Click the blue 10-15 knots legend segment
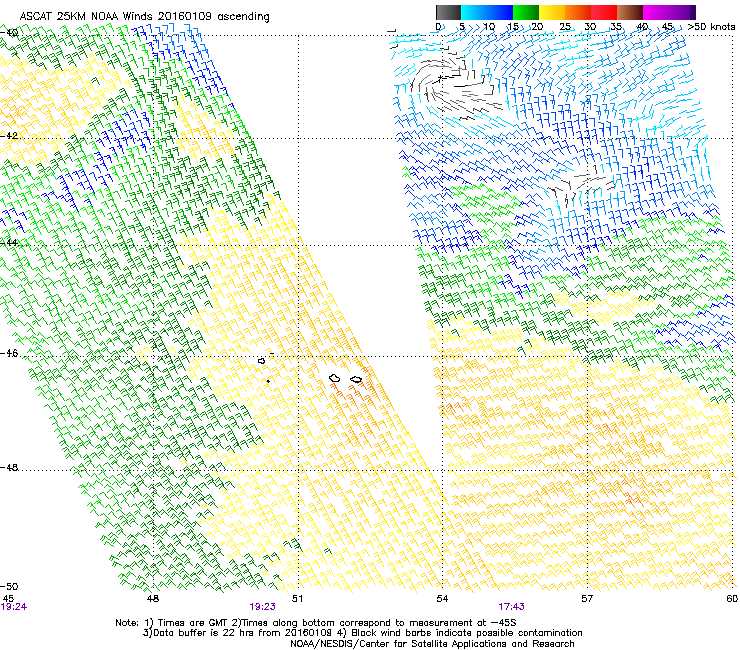The width and height of the screenshot is (740, 650). (500, 12)
